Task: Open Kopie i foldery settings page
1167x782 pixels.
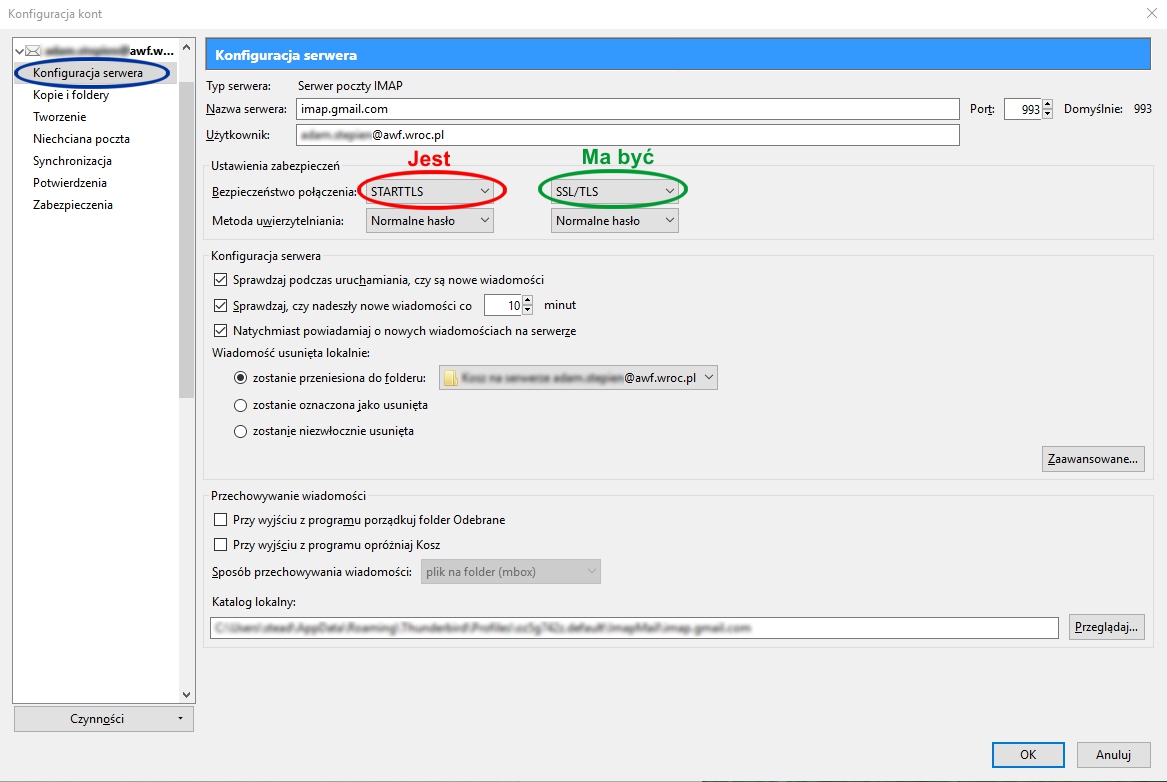Action: pos(71,95)
